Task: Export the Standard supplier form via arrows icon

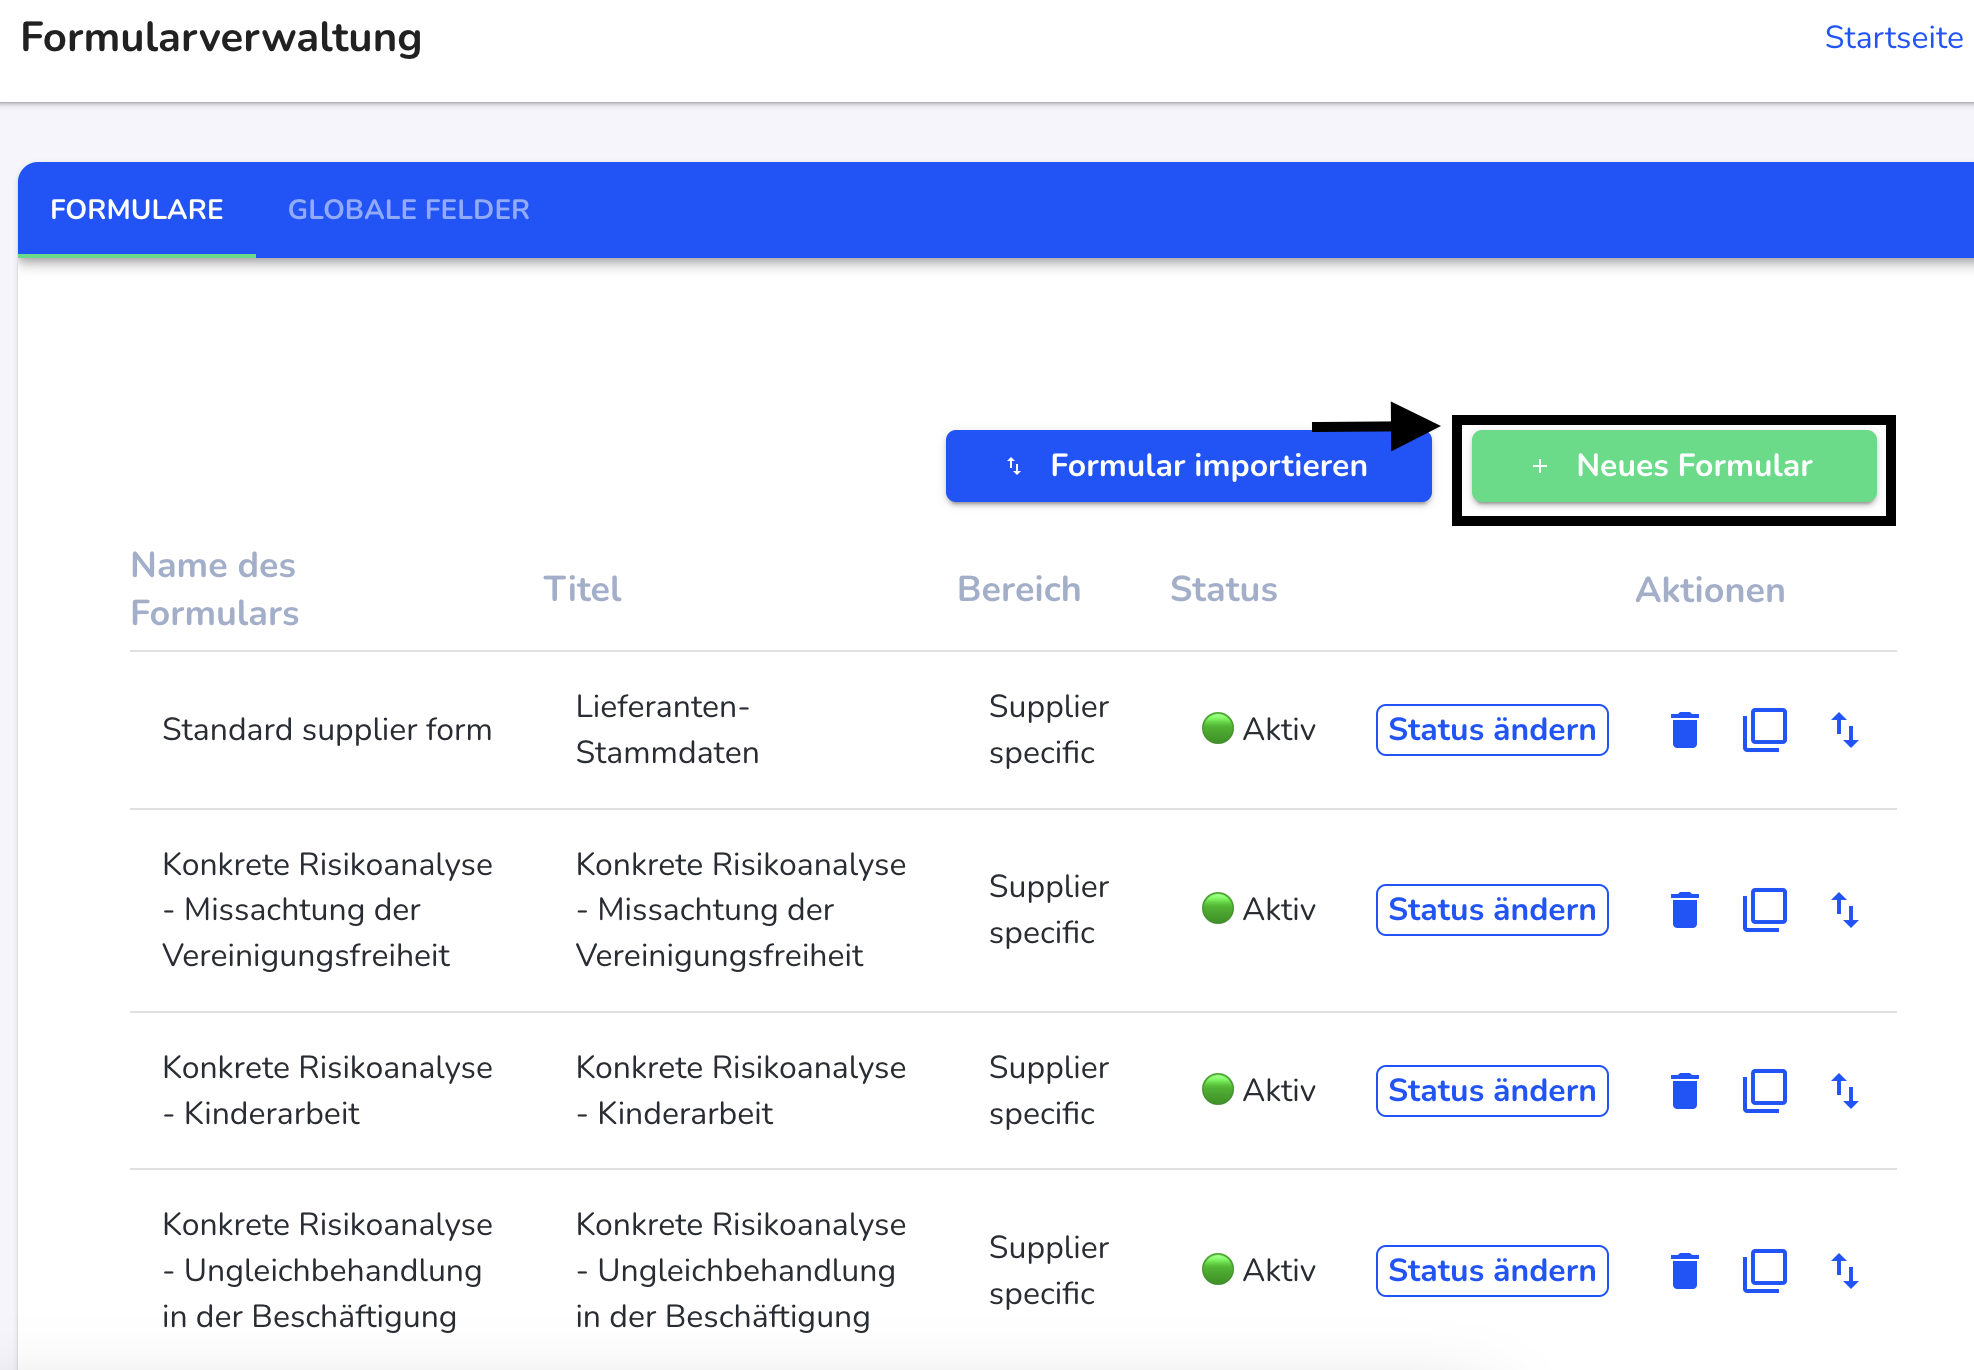Action: (x=1845, y=730)
